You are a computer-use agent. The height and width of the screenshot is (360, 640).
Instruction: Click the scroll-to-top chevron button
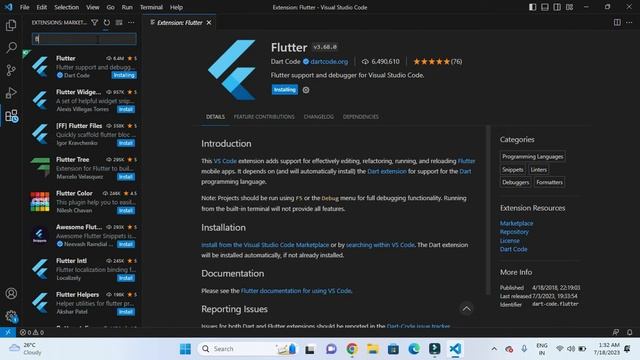point(467,309)
